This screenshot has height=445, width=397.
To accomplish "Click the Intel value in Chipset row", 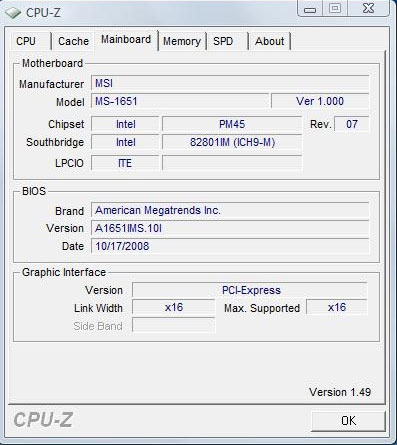I will tap(125, 124).
